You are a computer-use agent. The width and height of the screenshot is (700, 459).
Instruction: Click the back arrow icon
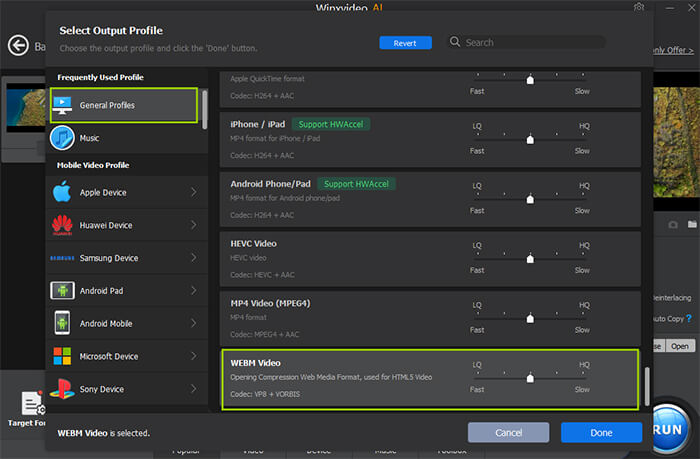coord(18,46)
